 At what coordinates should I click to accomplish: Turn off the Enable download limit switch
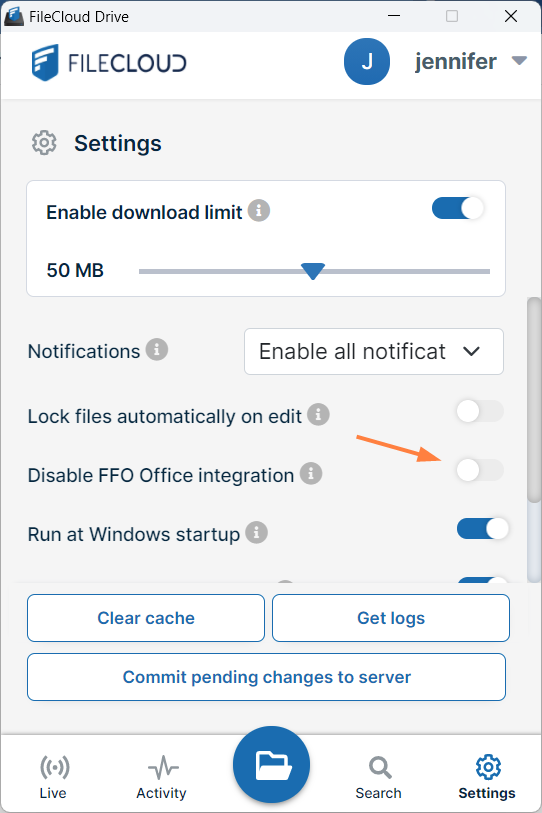[458, 208]
